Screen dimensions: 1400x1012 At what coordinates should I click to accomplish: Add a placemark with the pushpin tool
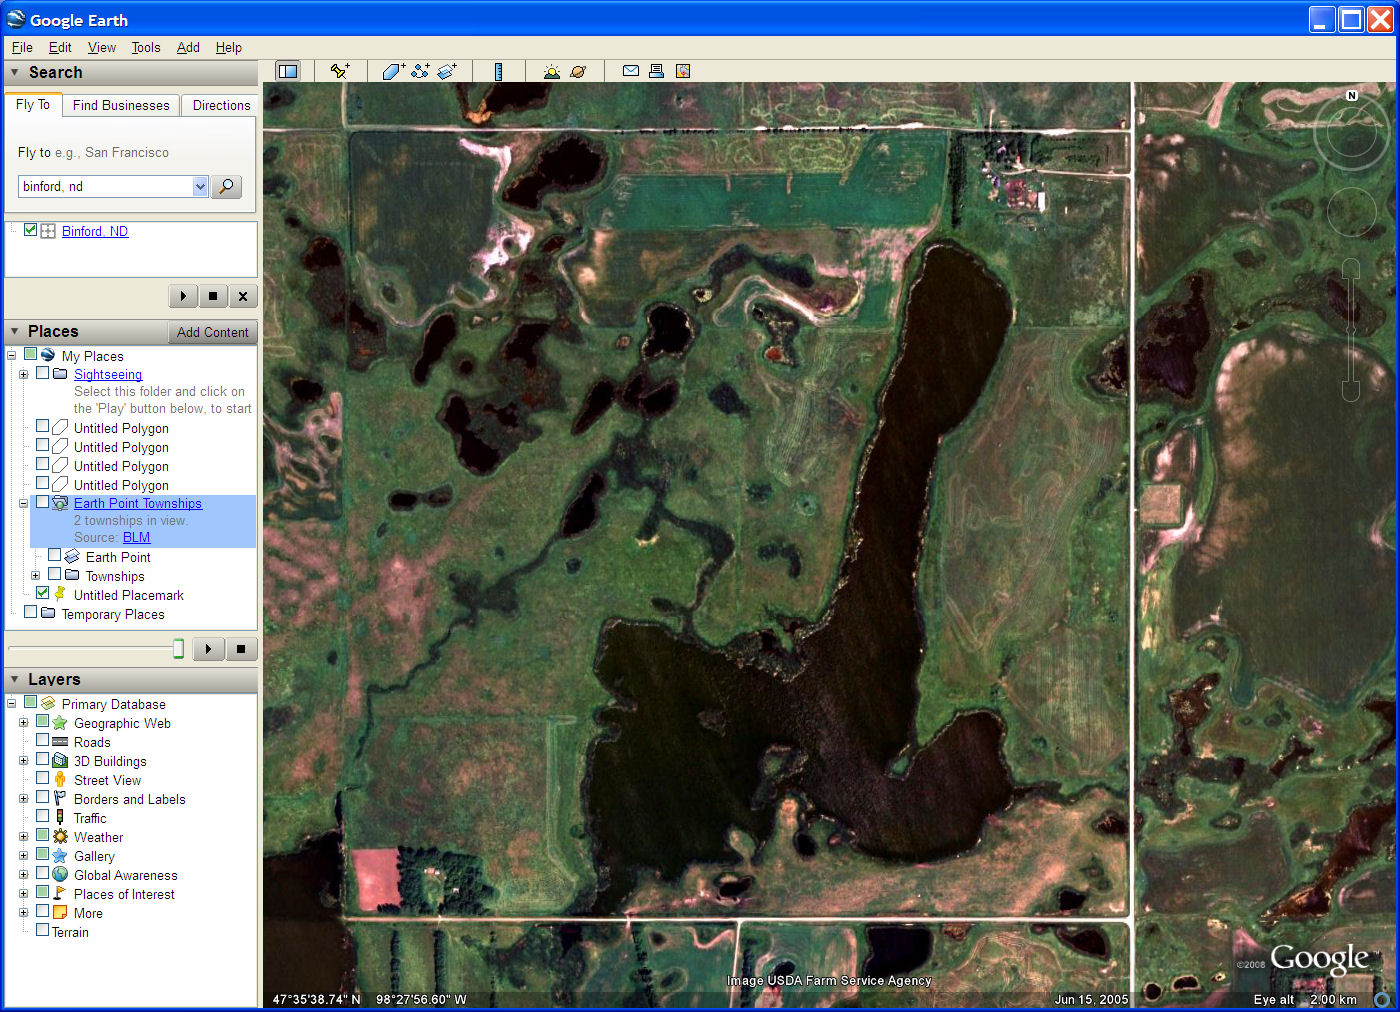(x=340, y=71)
